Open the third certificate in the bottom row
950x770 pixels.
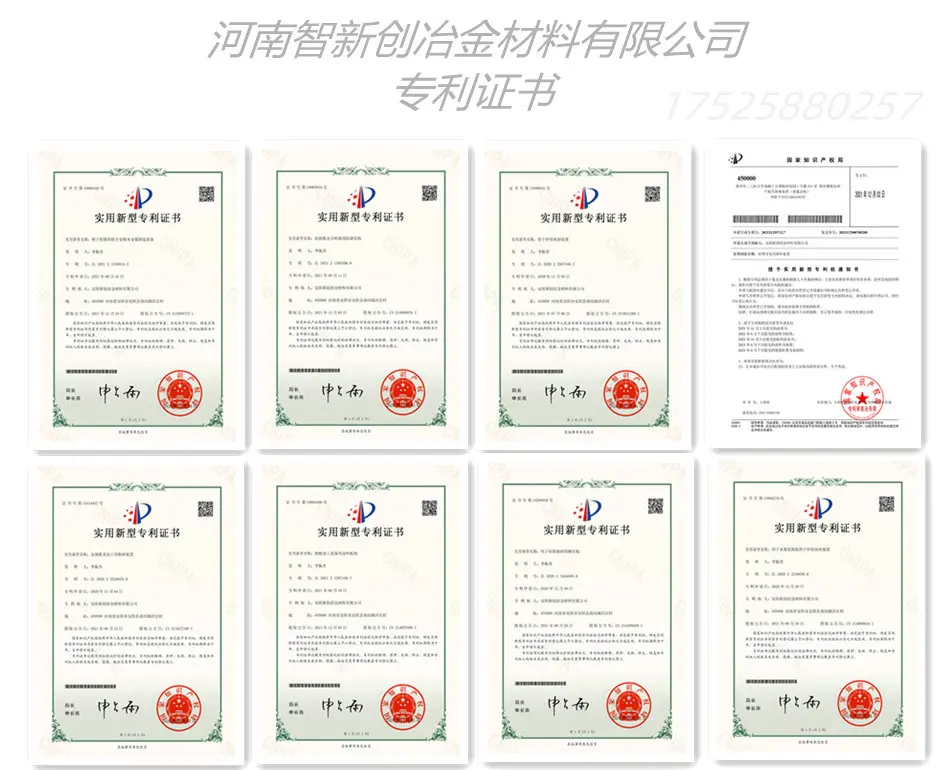click(586, 611)
